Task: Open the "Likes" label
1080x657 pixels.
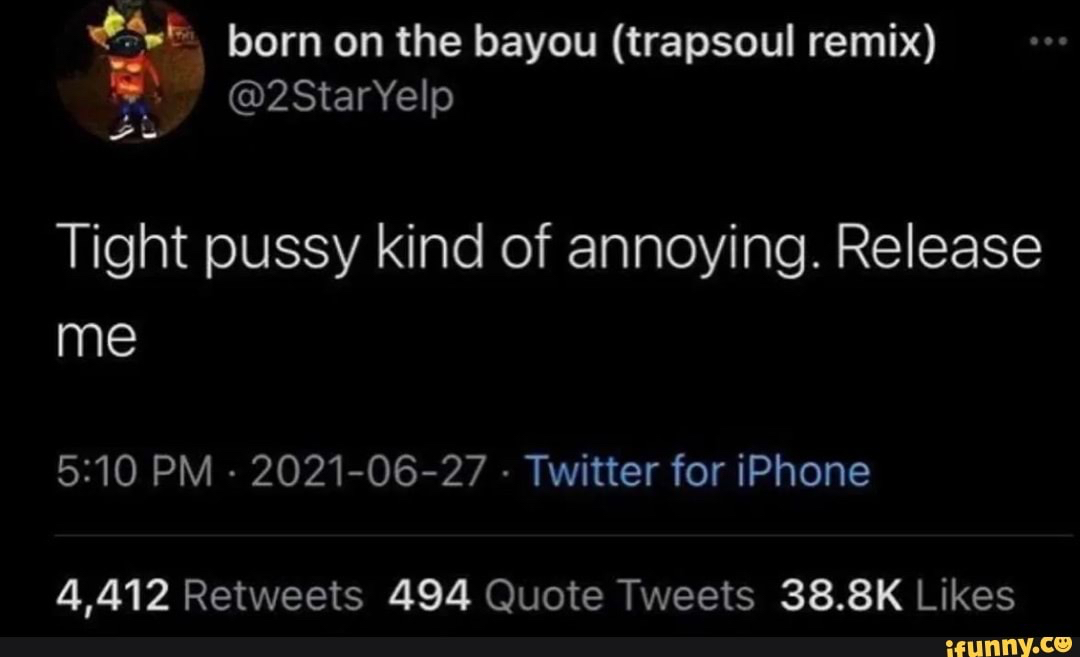Action: pos(966,595)
